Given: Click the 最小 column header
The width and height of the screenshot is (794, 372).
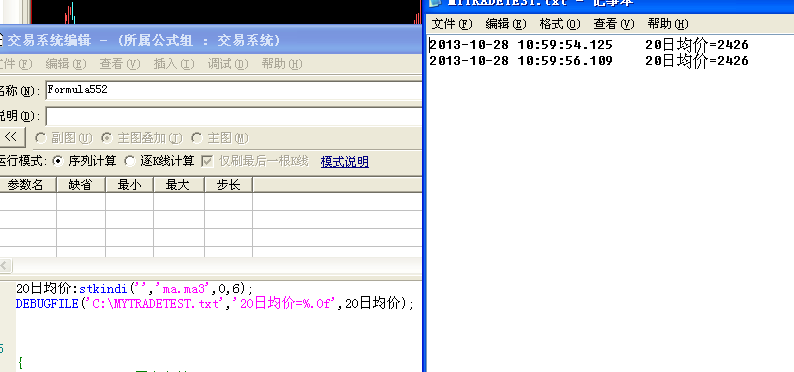Looking at the screenshot, I should click(x=129, y=185).
